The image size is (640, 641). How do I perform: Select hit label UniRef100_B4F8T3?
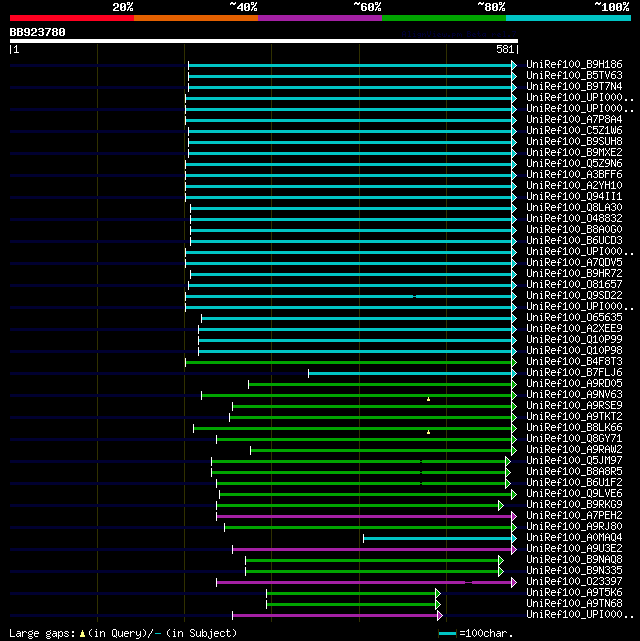tap(574, 362)
